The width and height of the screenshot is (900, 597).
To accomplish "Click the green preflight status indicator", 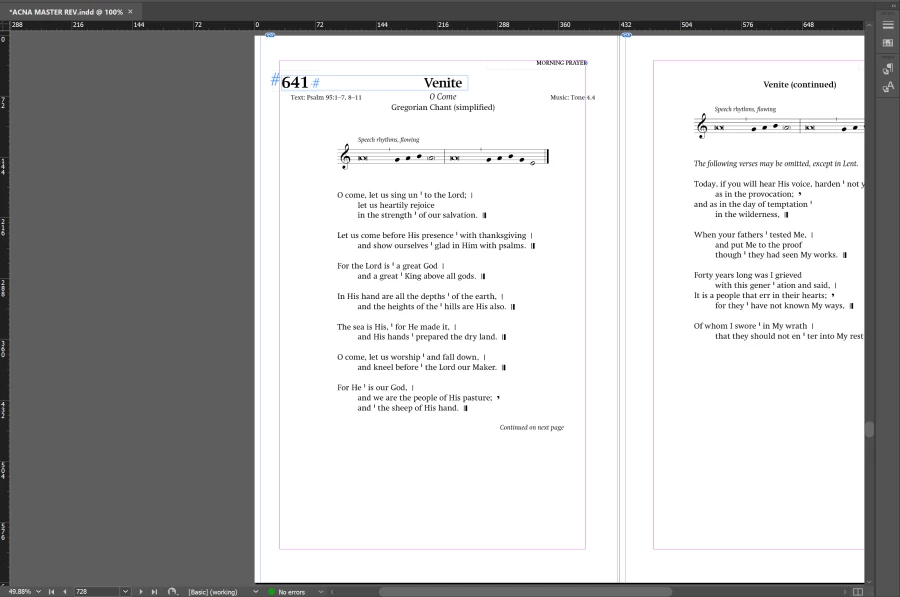I will click(x=272, y=591).
